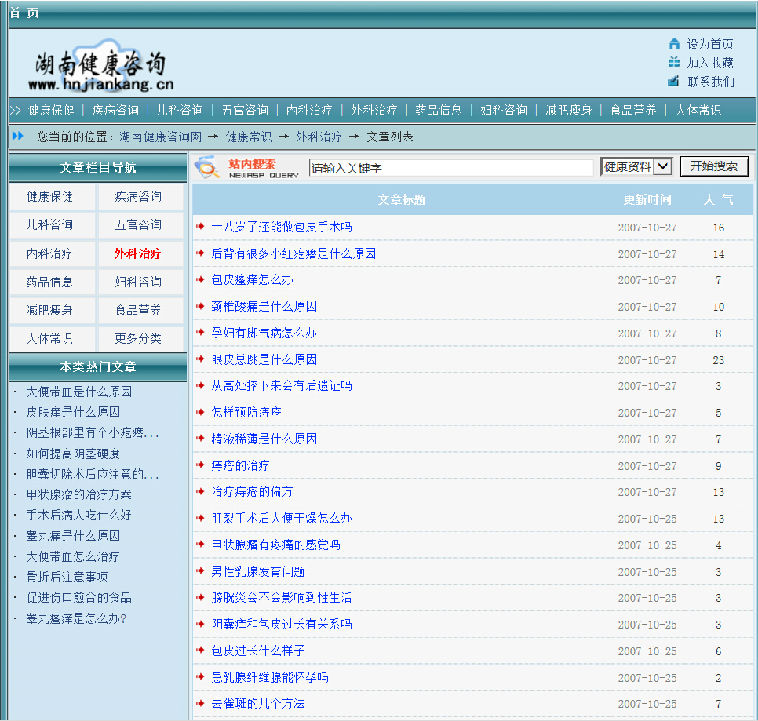Image resolution: width=758 pixels, height=721 pixels.
Task: Click the 首页 label in the top bar
Action: tap(24, 13)
